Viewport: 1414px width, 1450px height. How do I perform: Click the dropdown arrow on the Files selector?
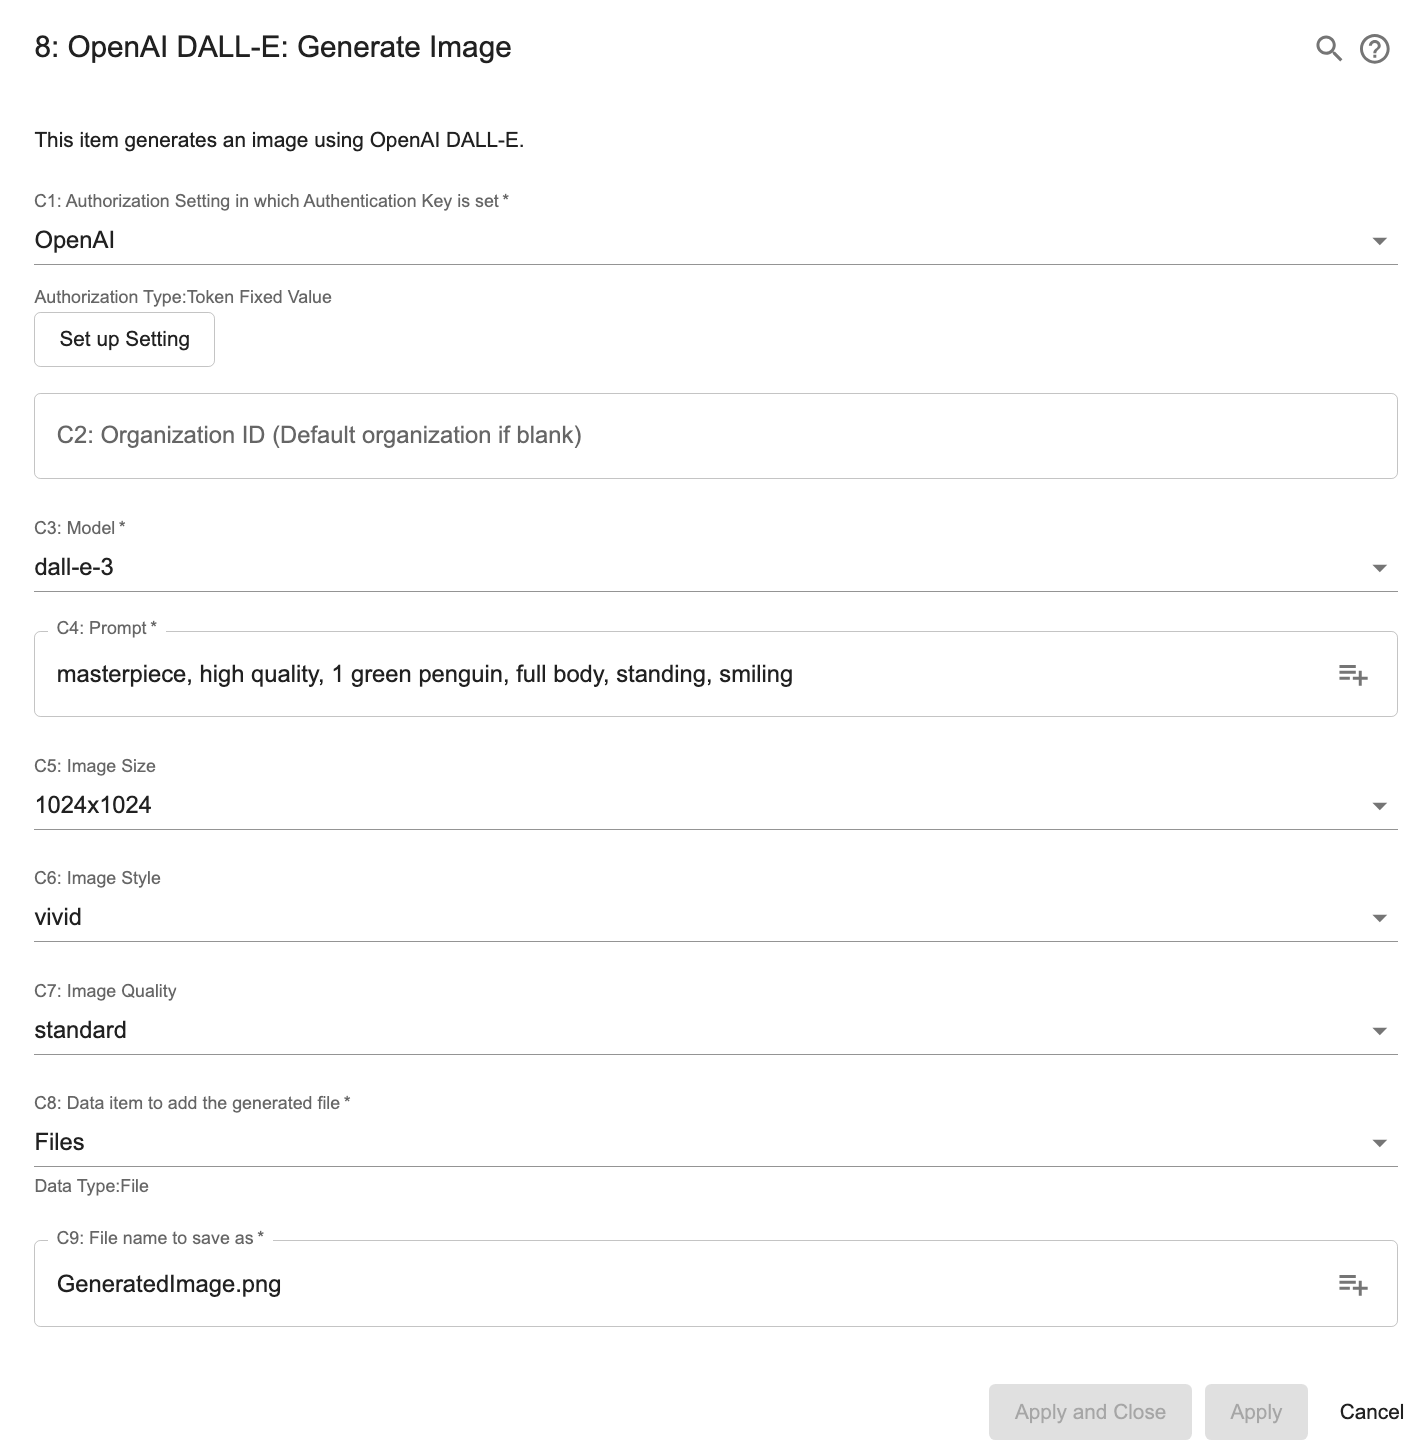click(x=1380, y=1142)
